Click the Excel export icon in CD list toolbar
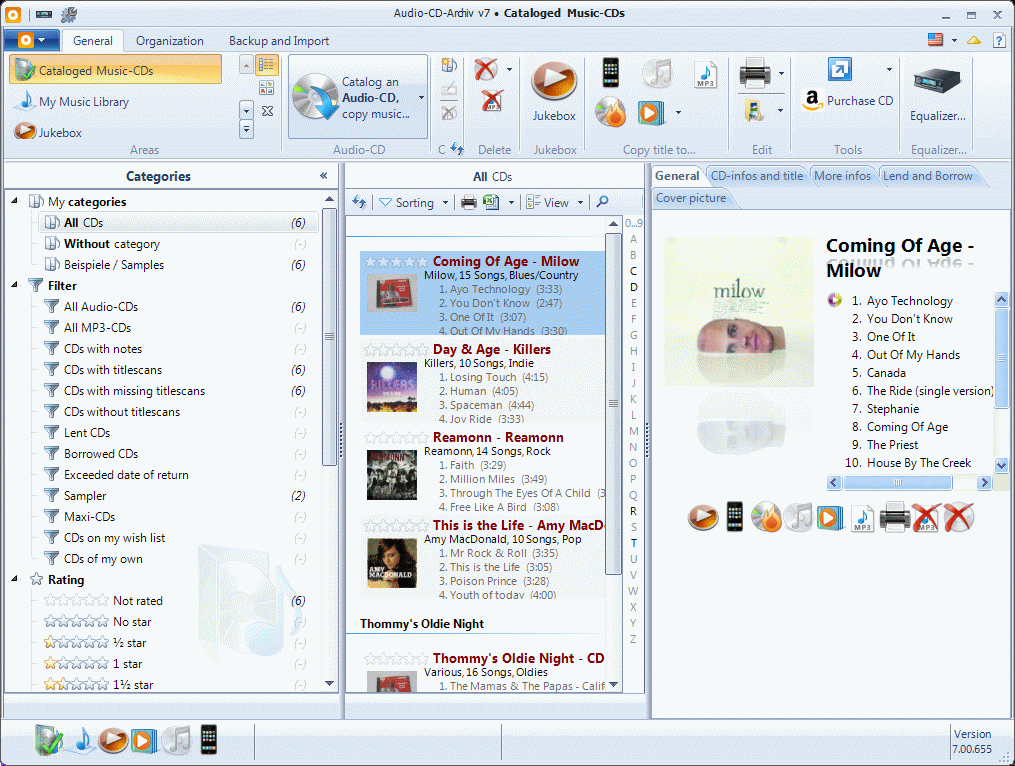Screen dimensions: 1015x766 [492, 203]
